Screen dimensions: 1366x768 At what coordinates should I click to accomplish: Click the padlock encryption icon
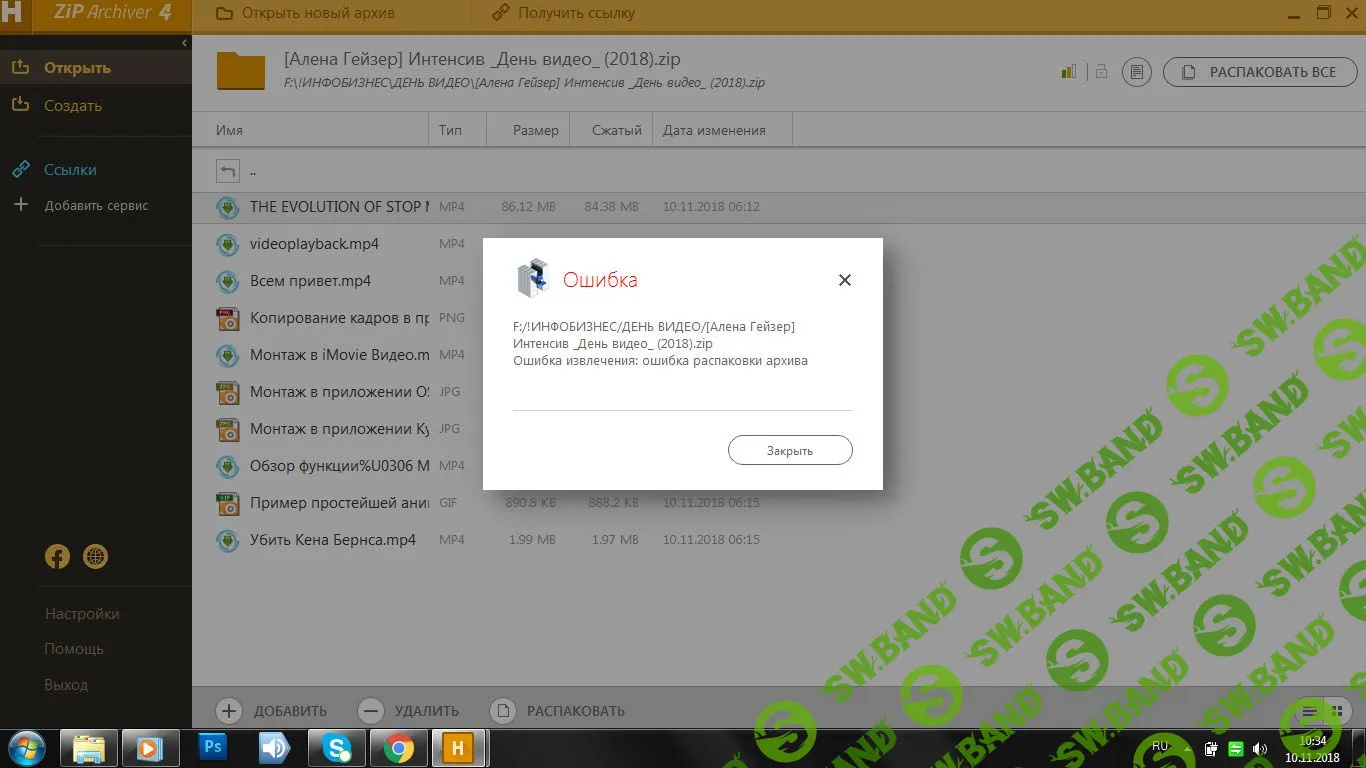(1101, 72)
